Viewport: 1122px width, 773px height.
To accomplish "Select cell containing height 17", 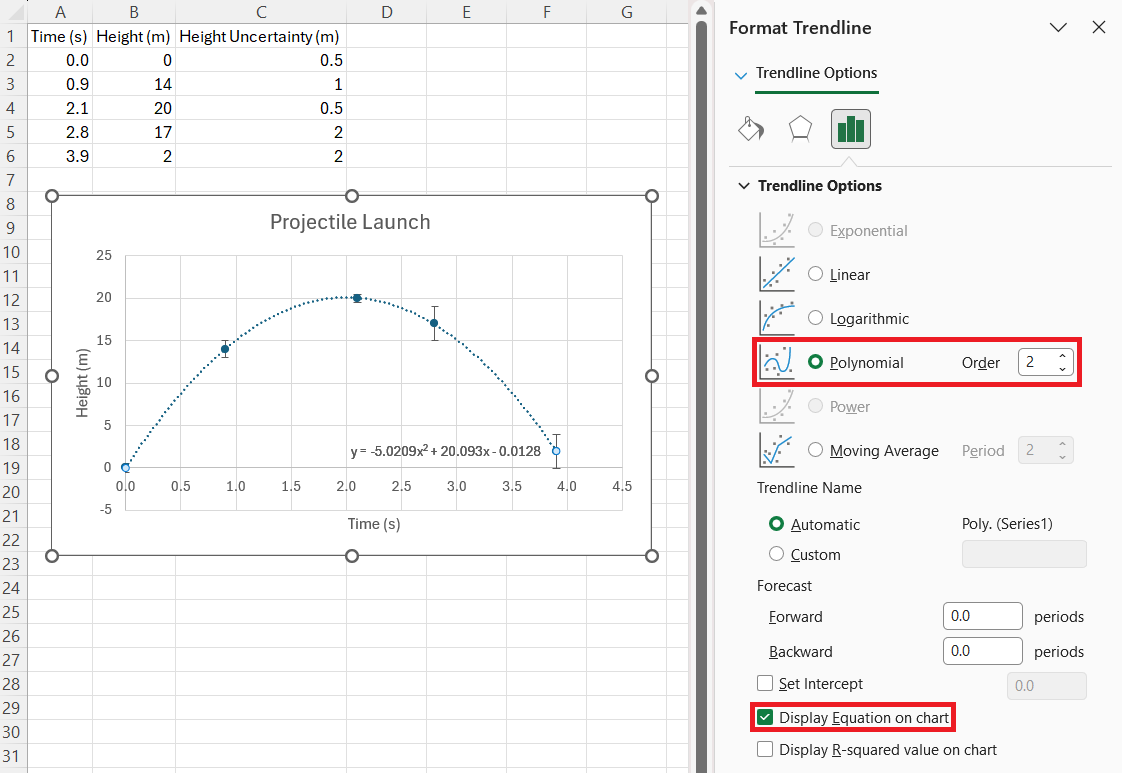I will point(134,132).
